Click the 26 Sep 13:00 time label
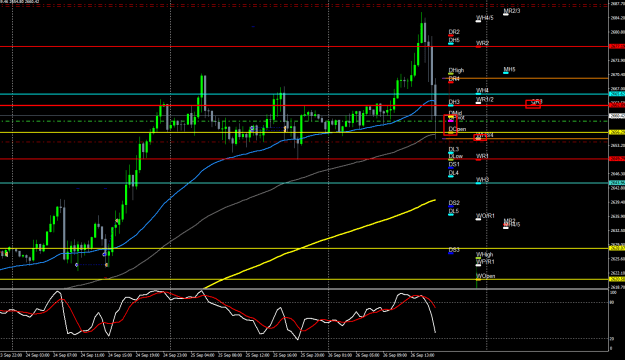The height and width of the screenshot is (360, 625). point(423,355)
